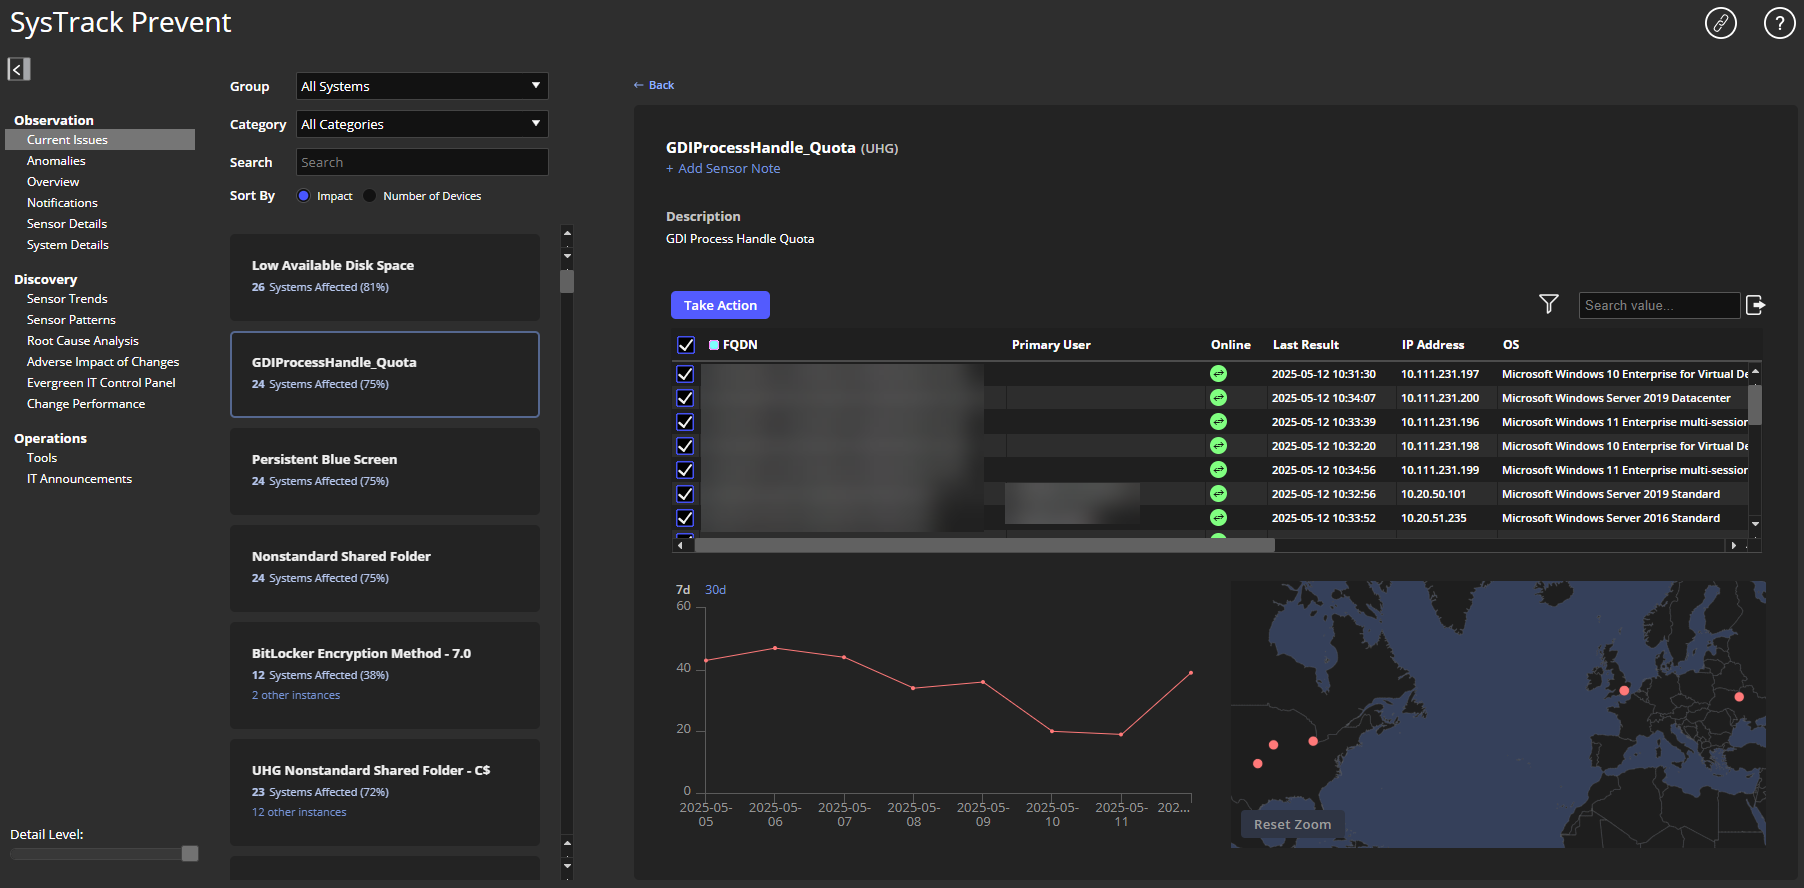
Task: Click the chart data point for 2025-05-10
Action: point(1052,731)
